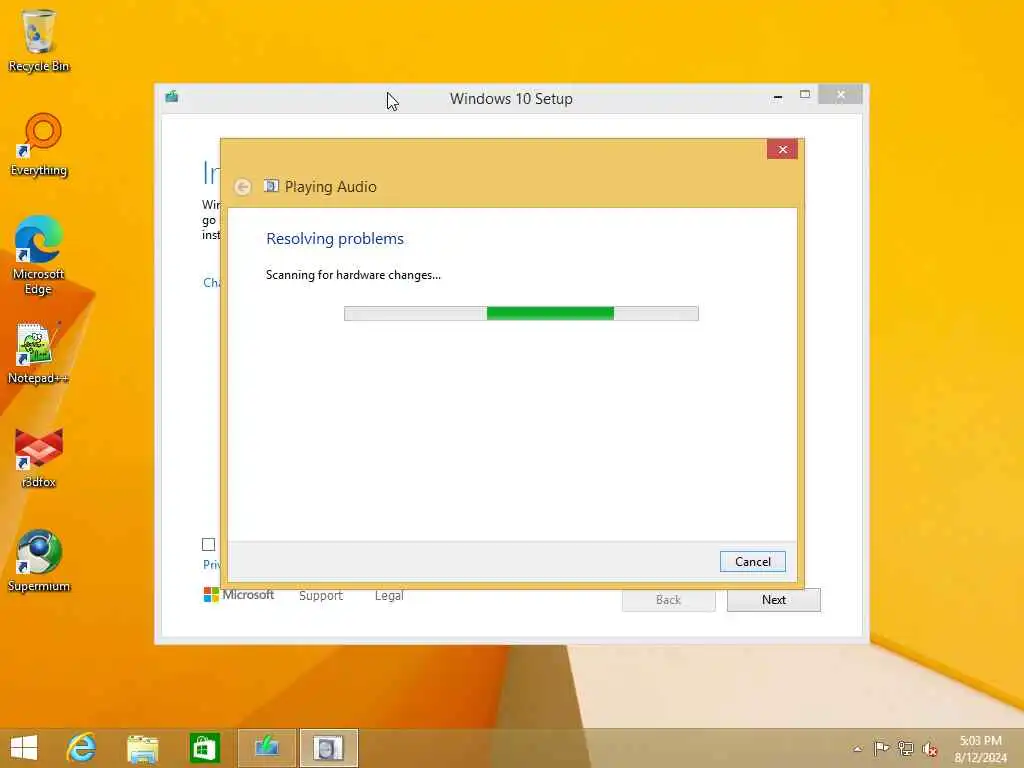Open the Recycle Bin desktop icon
The height and width of the screenshot is (768, 1024).
coord(39,40)
